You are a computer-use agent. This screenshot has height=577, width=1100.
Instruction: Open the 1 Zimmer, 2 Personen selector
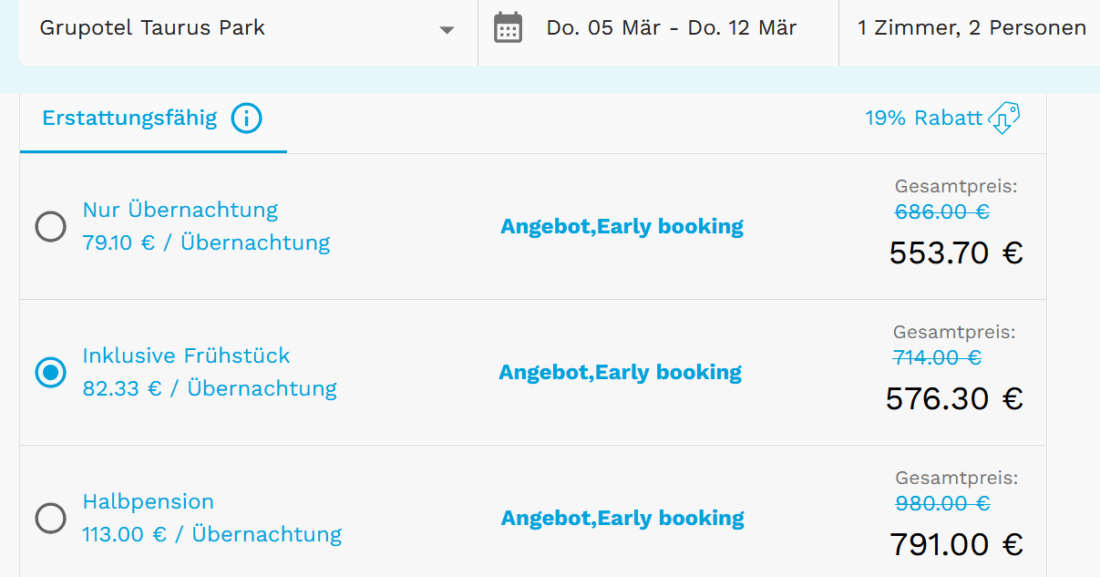tap(971, 28)
